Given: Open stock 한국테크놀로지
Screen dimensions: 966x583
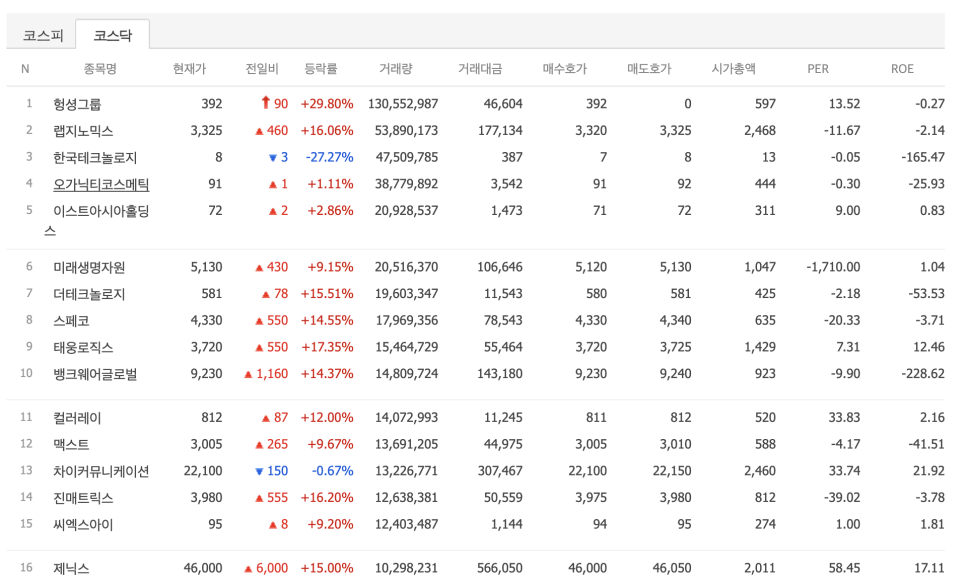Looking at the screenshot, I should [95, 158].
